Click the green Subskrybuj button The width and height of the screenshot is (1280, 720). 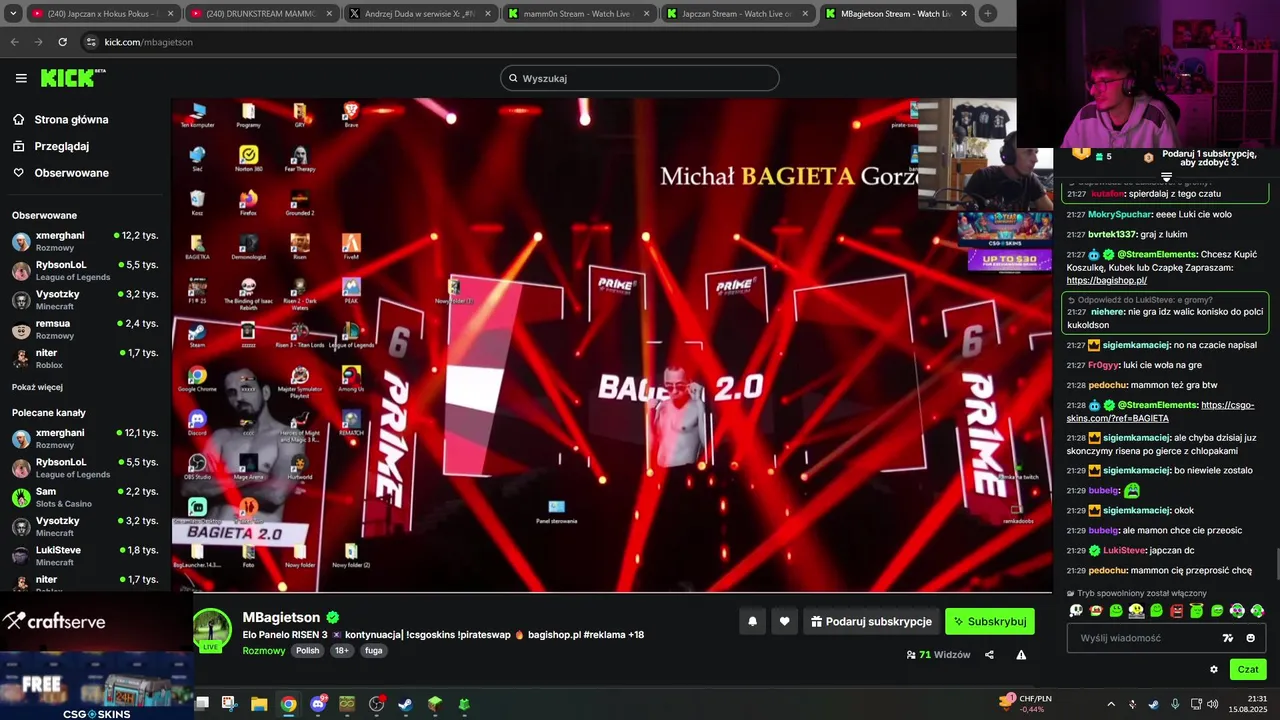(x=990, y=621)
